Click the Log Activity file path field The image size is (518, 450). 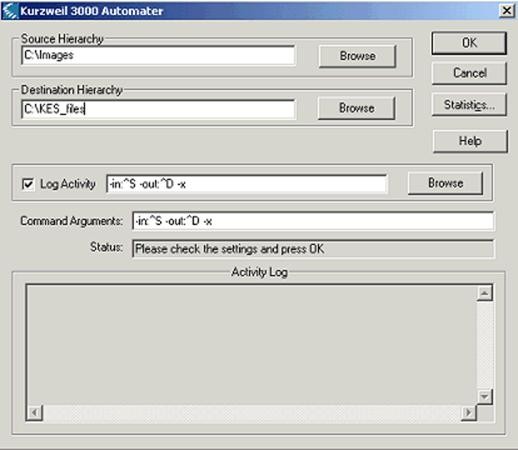tap(247, 184)
